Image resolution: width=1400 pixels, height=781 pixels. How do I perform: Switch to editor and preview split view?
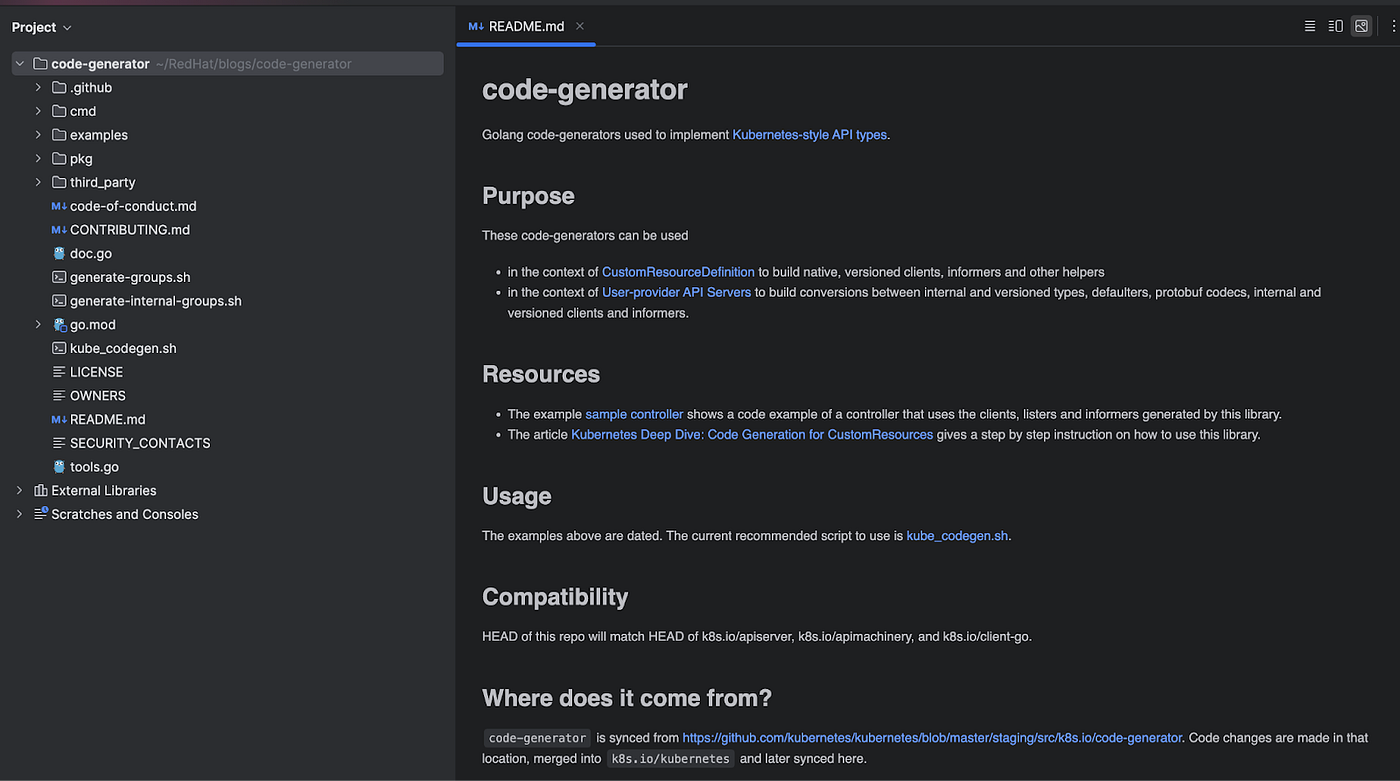coord(1336,27)
